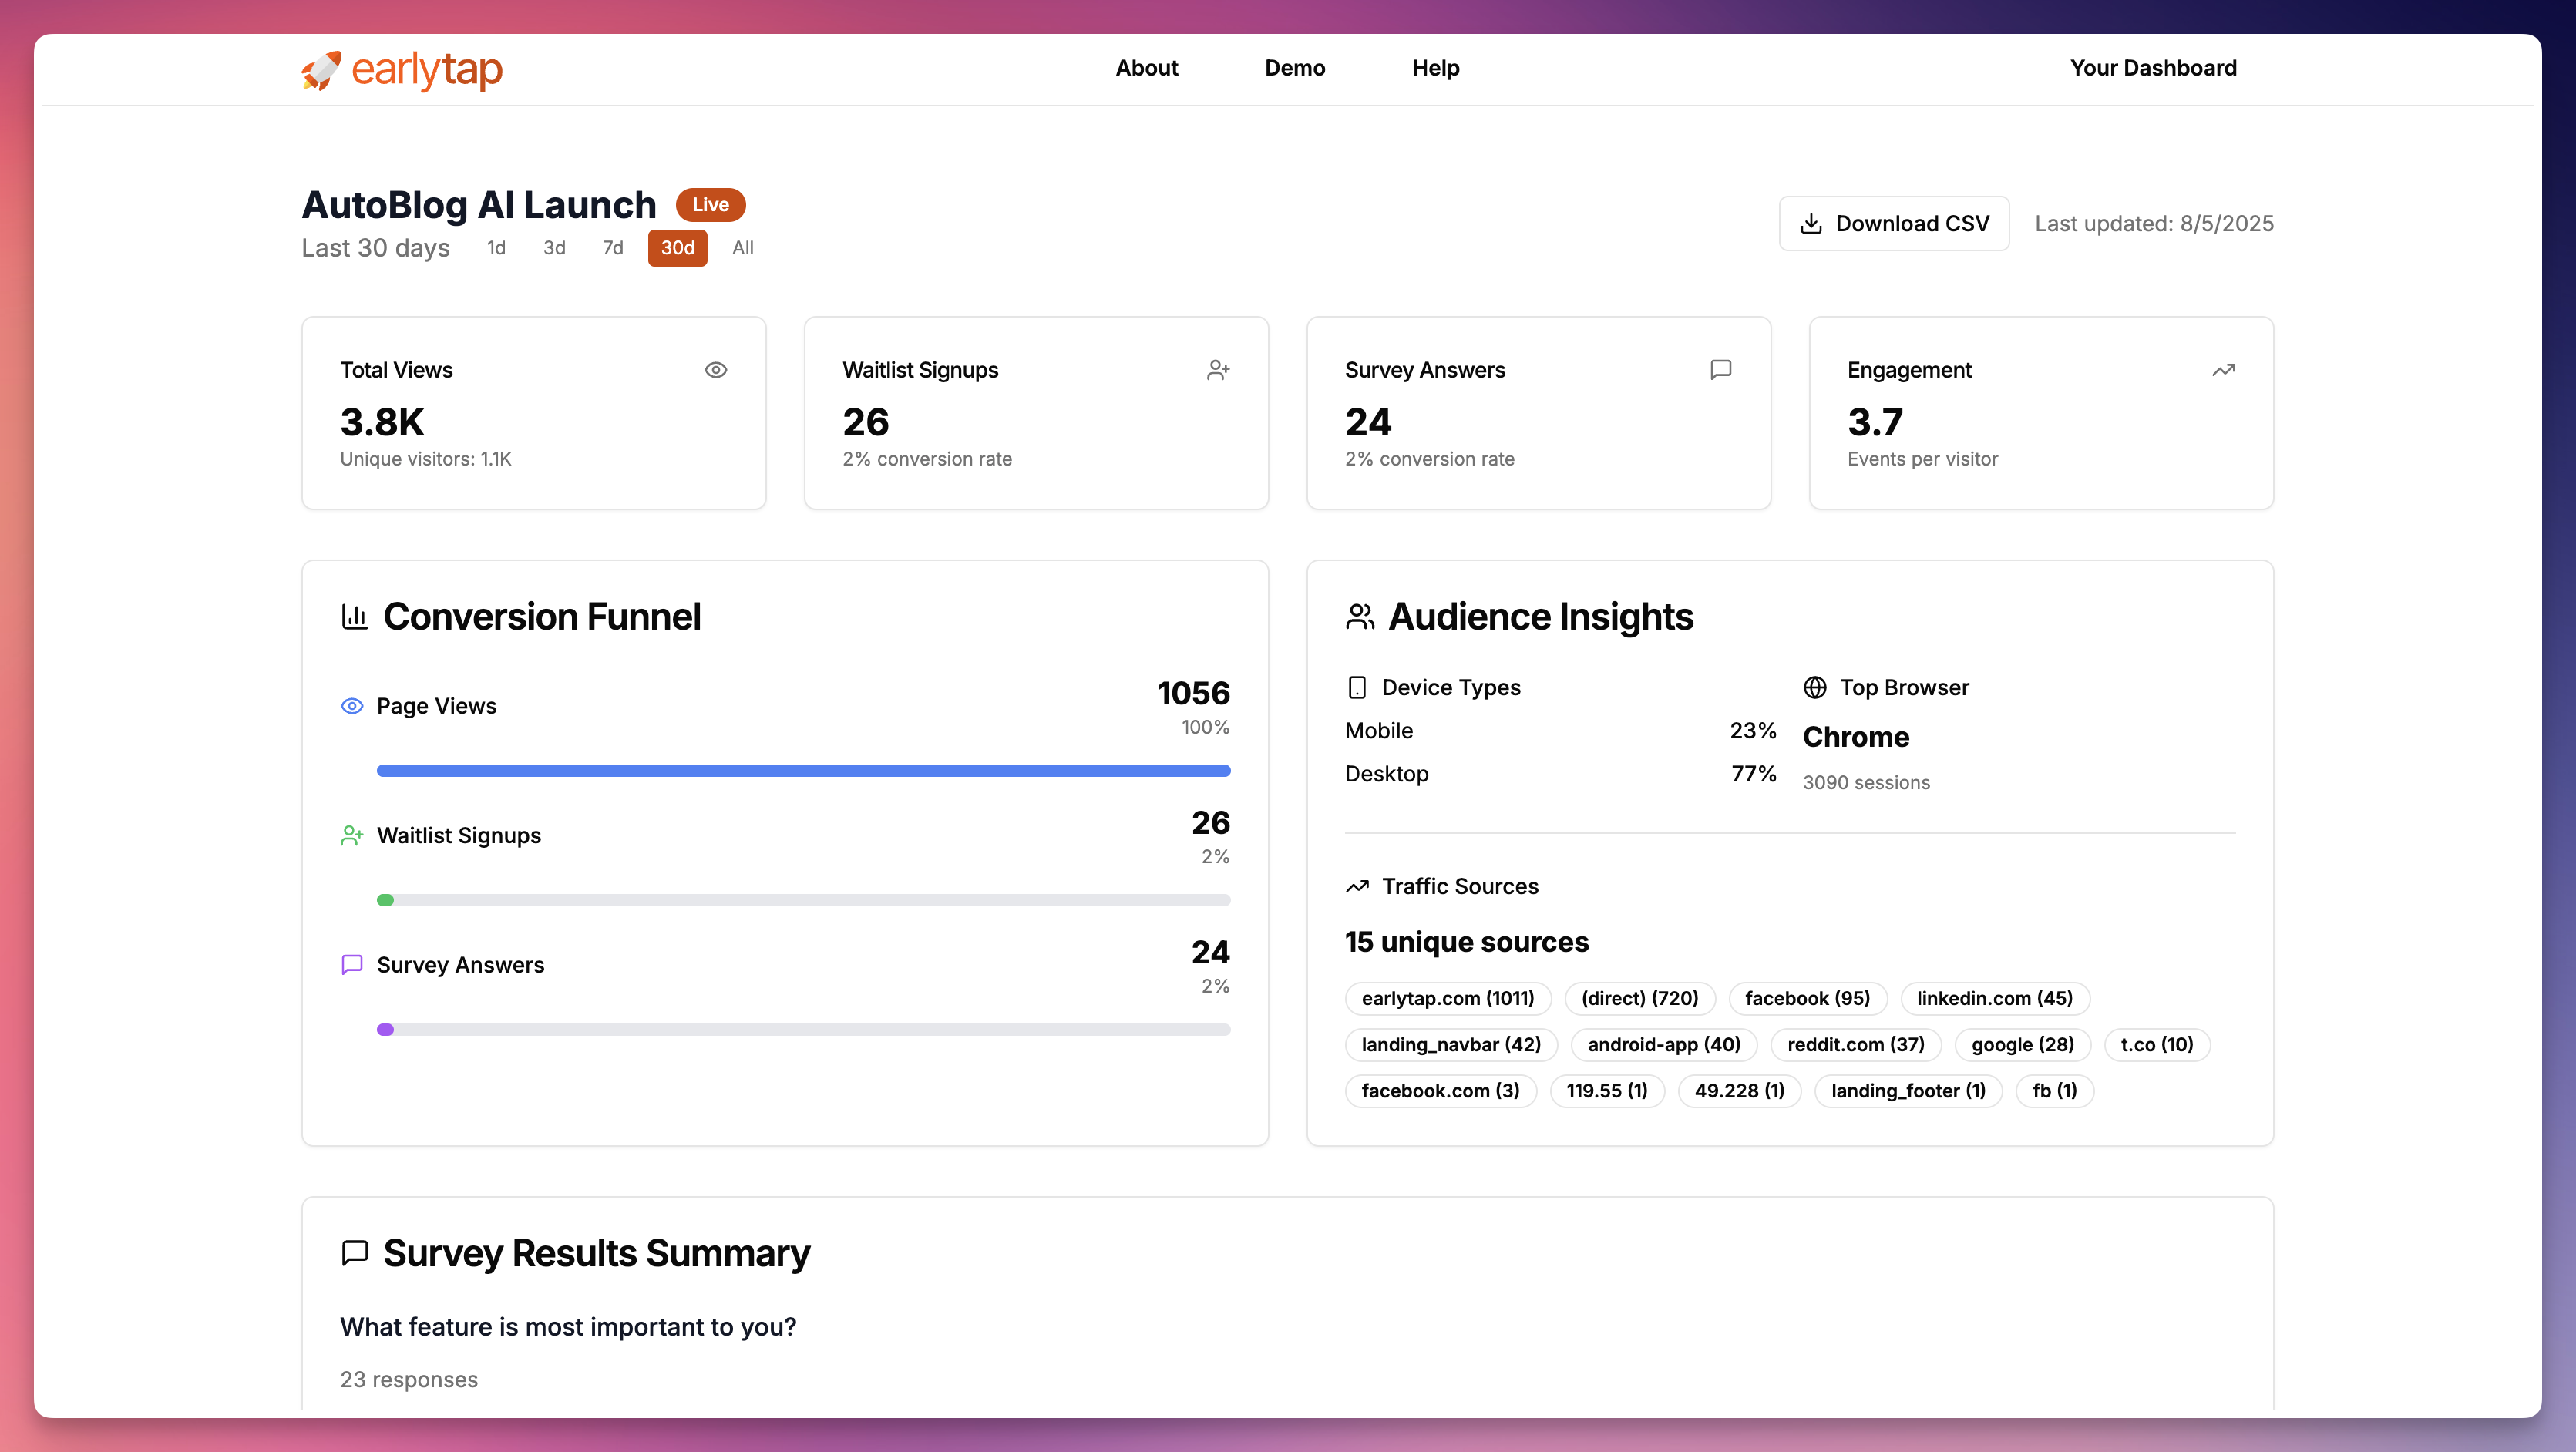Viewport: 2576px width, 1452px height.
Task: Click the Survey Answers purple progress bar
Action: pyautogui.click(x=803, y=1029)
